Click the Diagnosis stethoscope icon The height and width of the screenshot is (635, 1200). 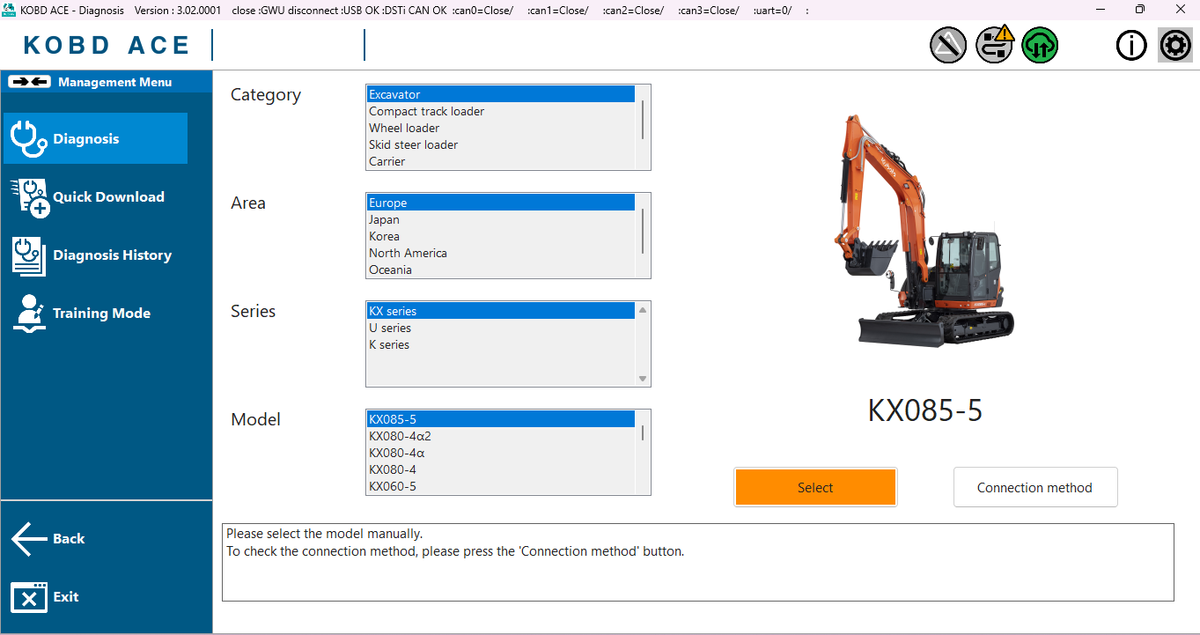28,139
